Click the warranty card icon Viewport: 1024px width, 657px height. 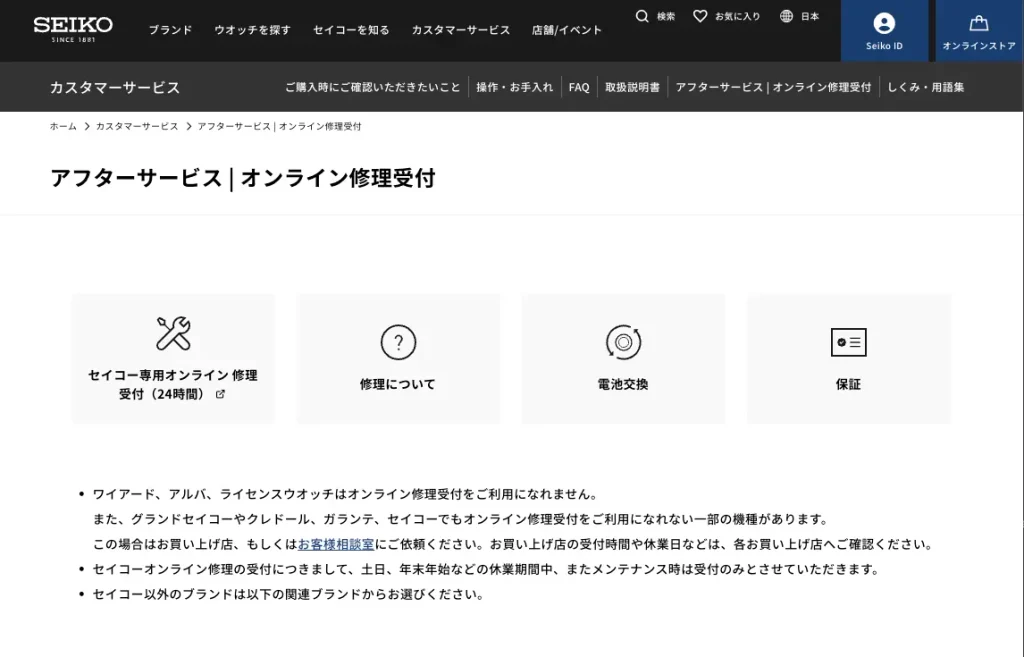point(848,342)
